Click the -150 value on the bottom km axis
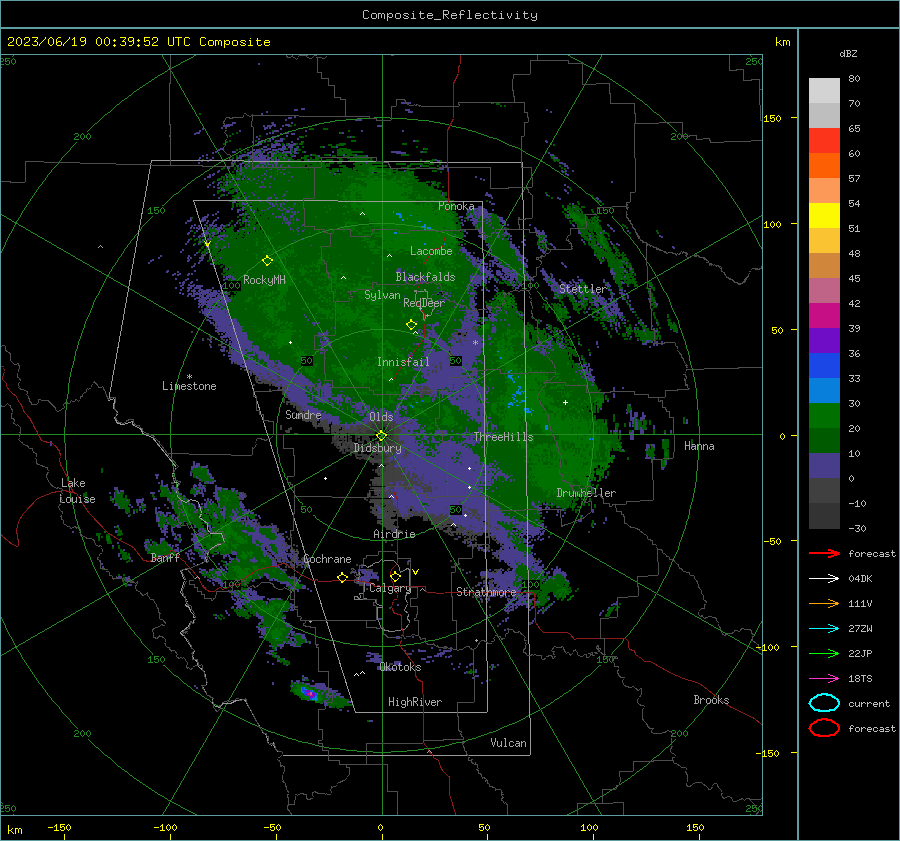This screenshot has height=841, width=900. [x=59, y=828]
